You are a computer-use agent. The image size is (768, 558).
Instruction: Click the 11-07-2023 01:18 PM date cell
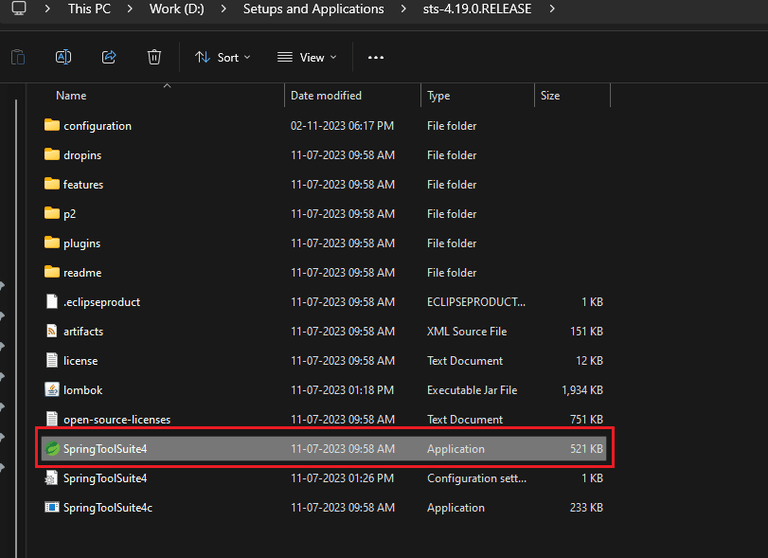(x=342, y=390)
